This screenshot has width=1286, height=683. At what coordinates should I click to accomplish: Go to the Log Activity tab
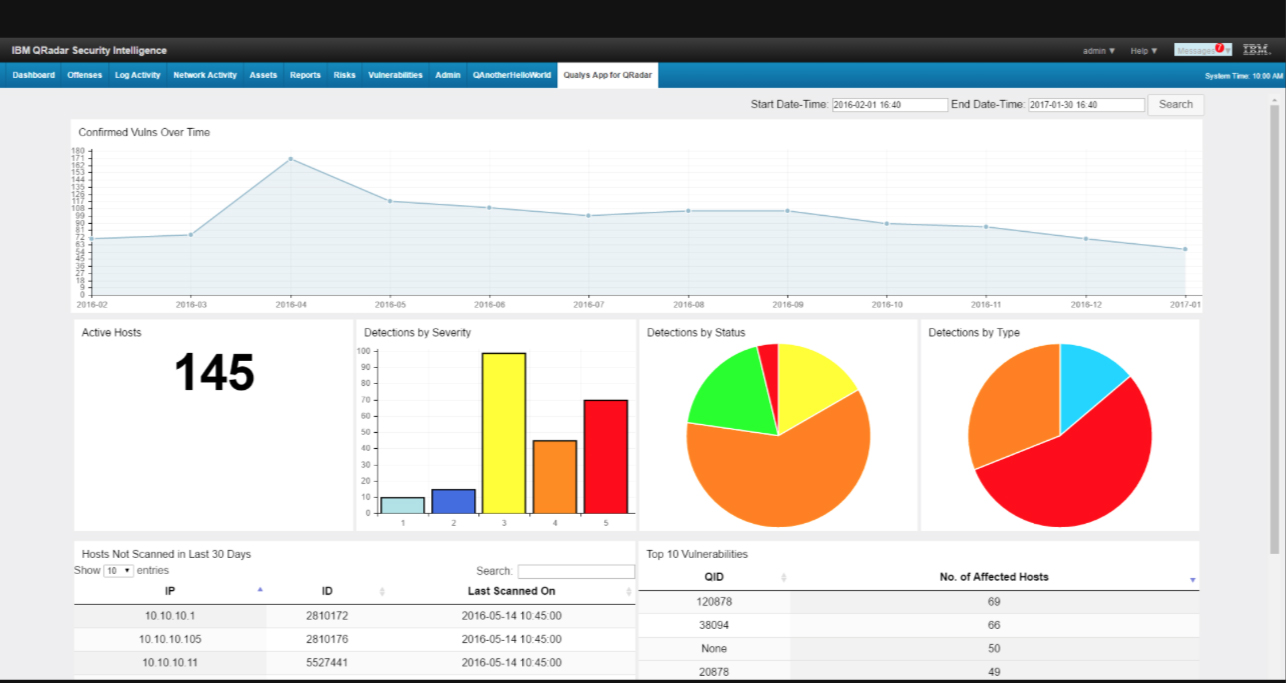click(x=137, y=75)
